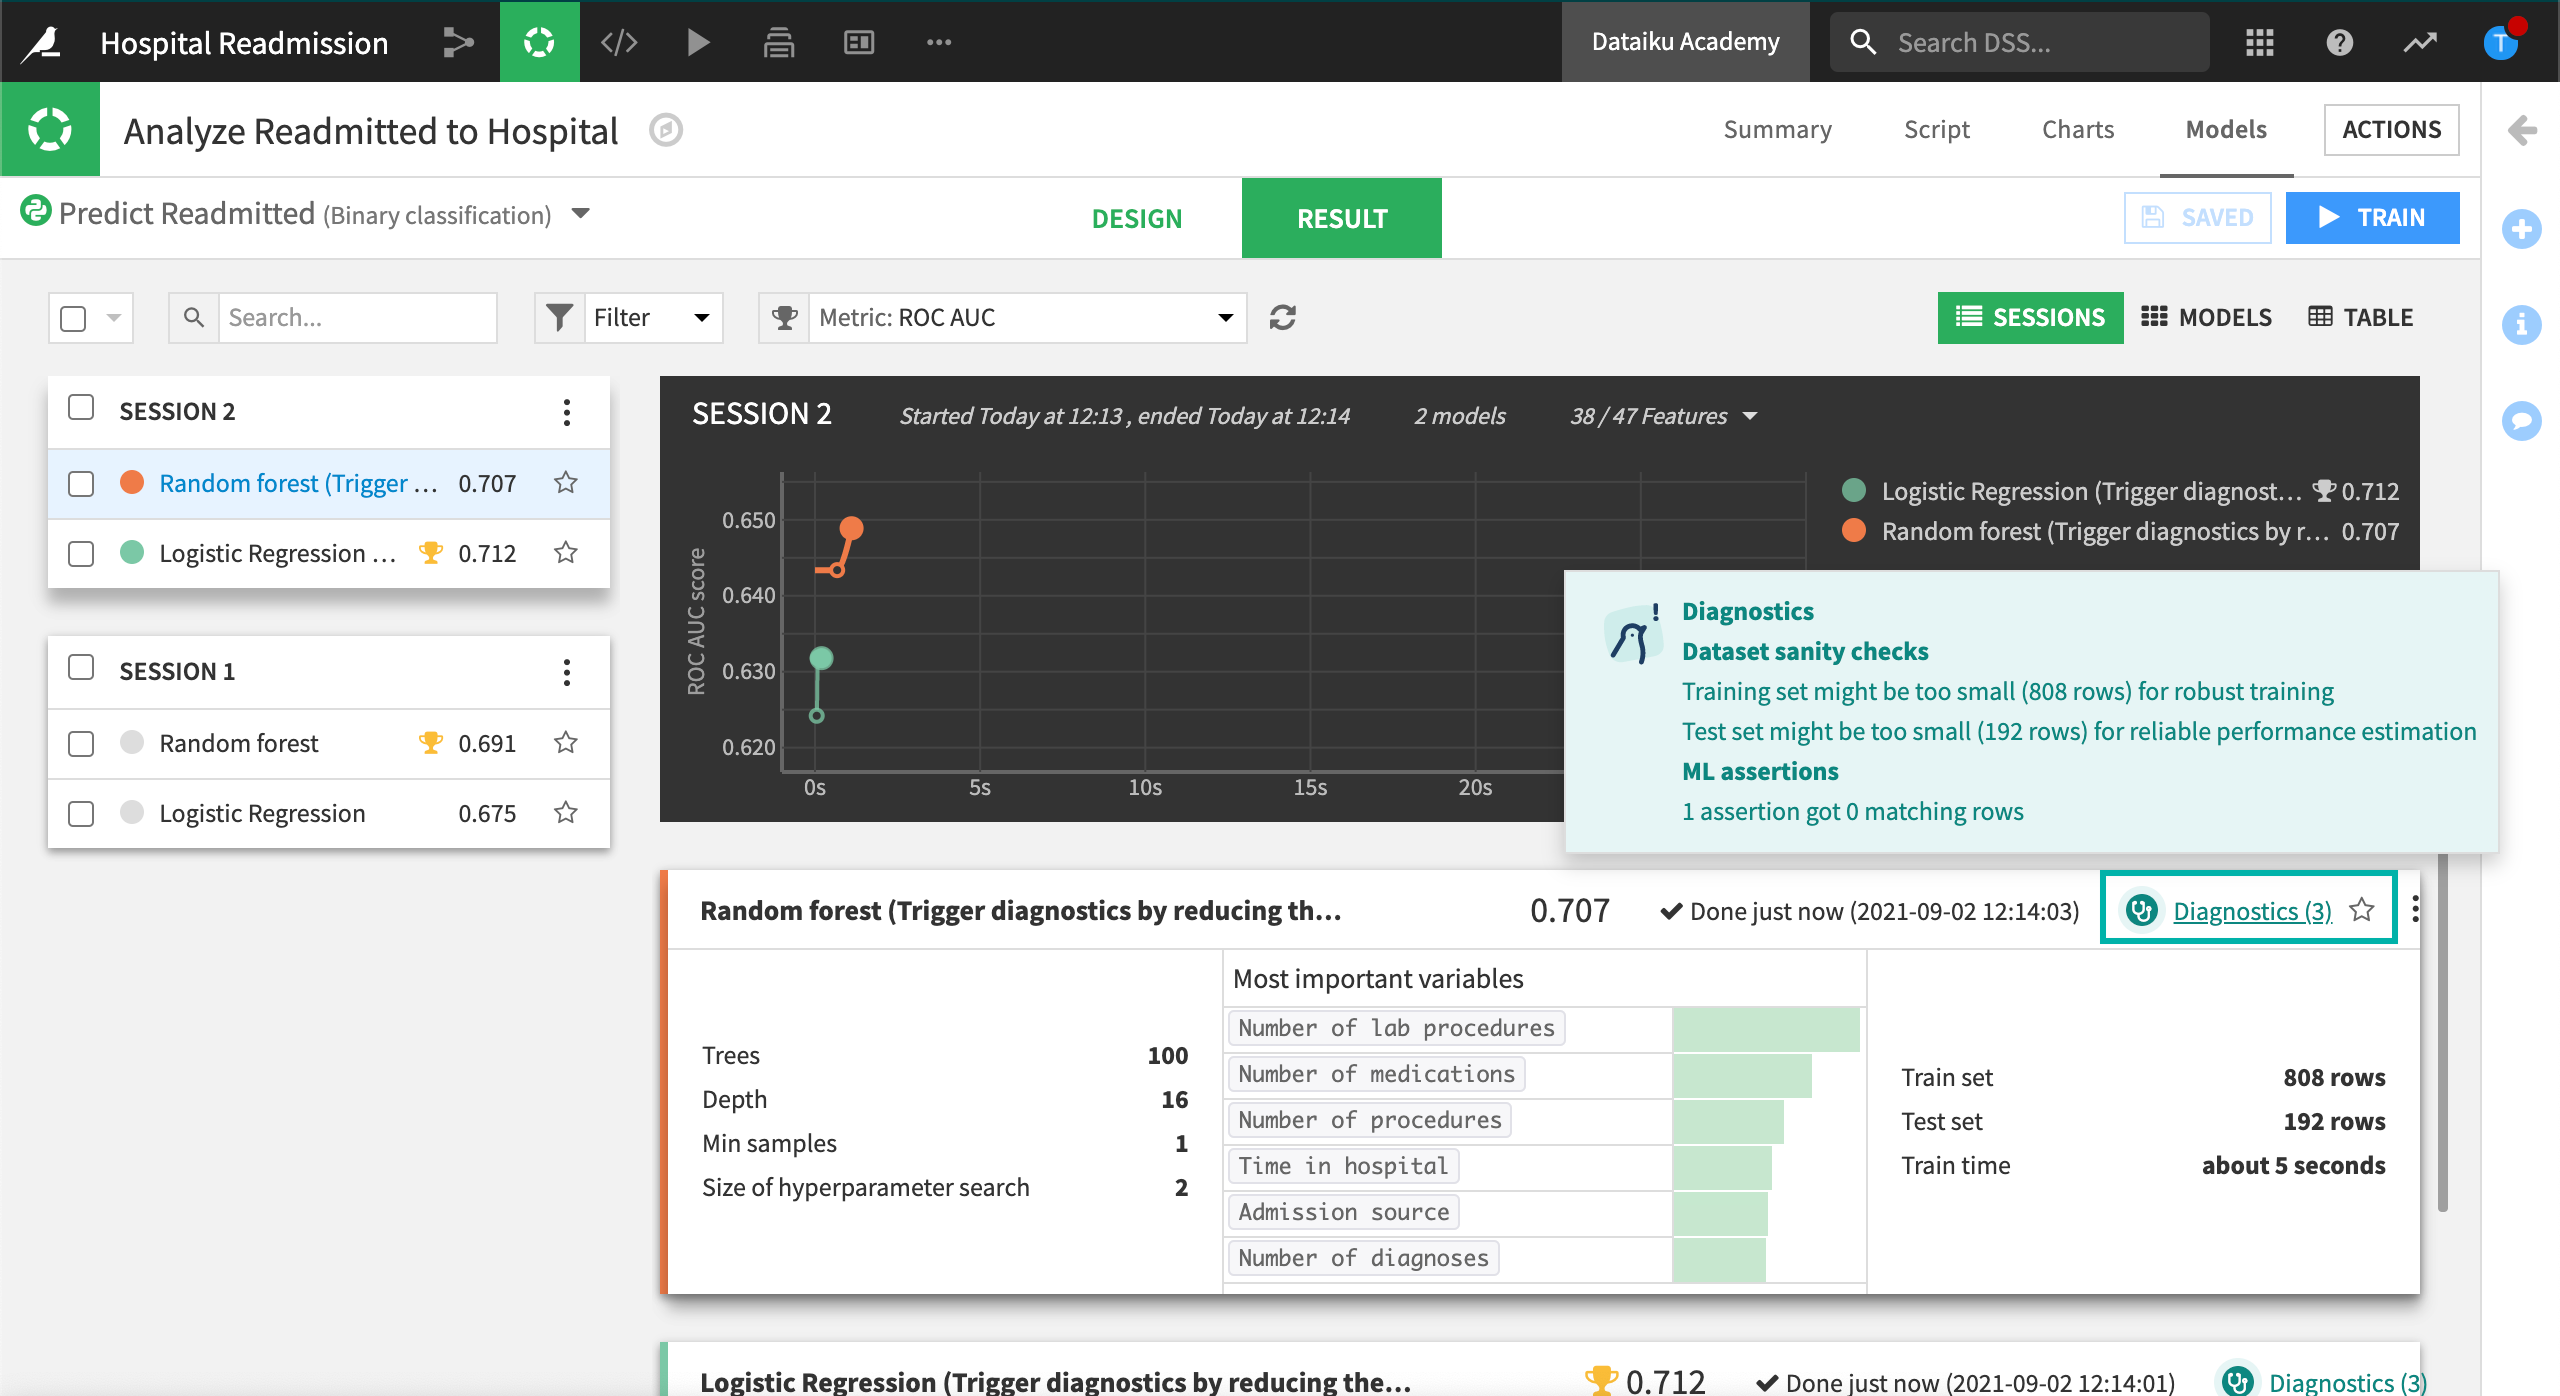This screenshot has height=1396, width=2560.
Task: Click the orange Random forest chart point
Action: (x=851, y=528)
